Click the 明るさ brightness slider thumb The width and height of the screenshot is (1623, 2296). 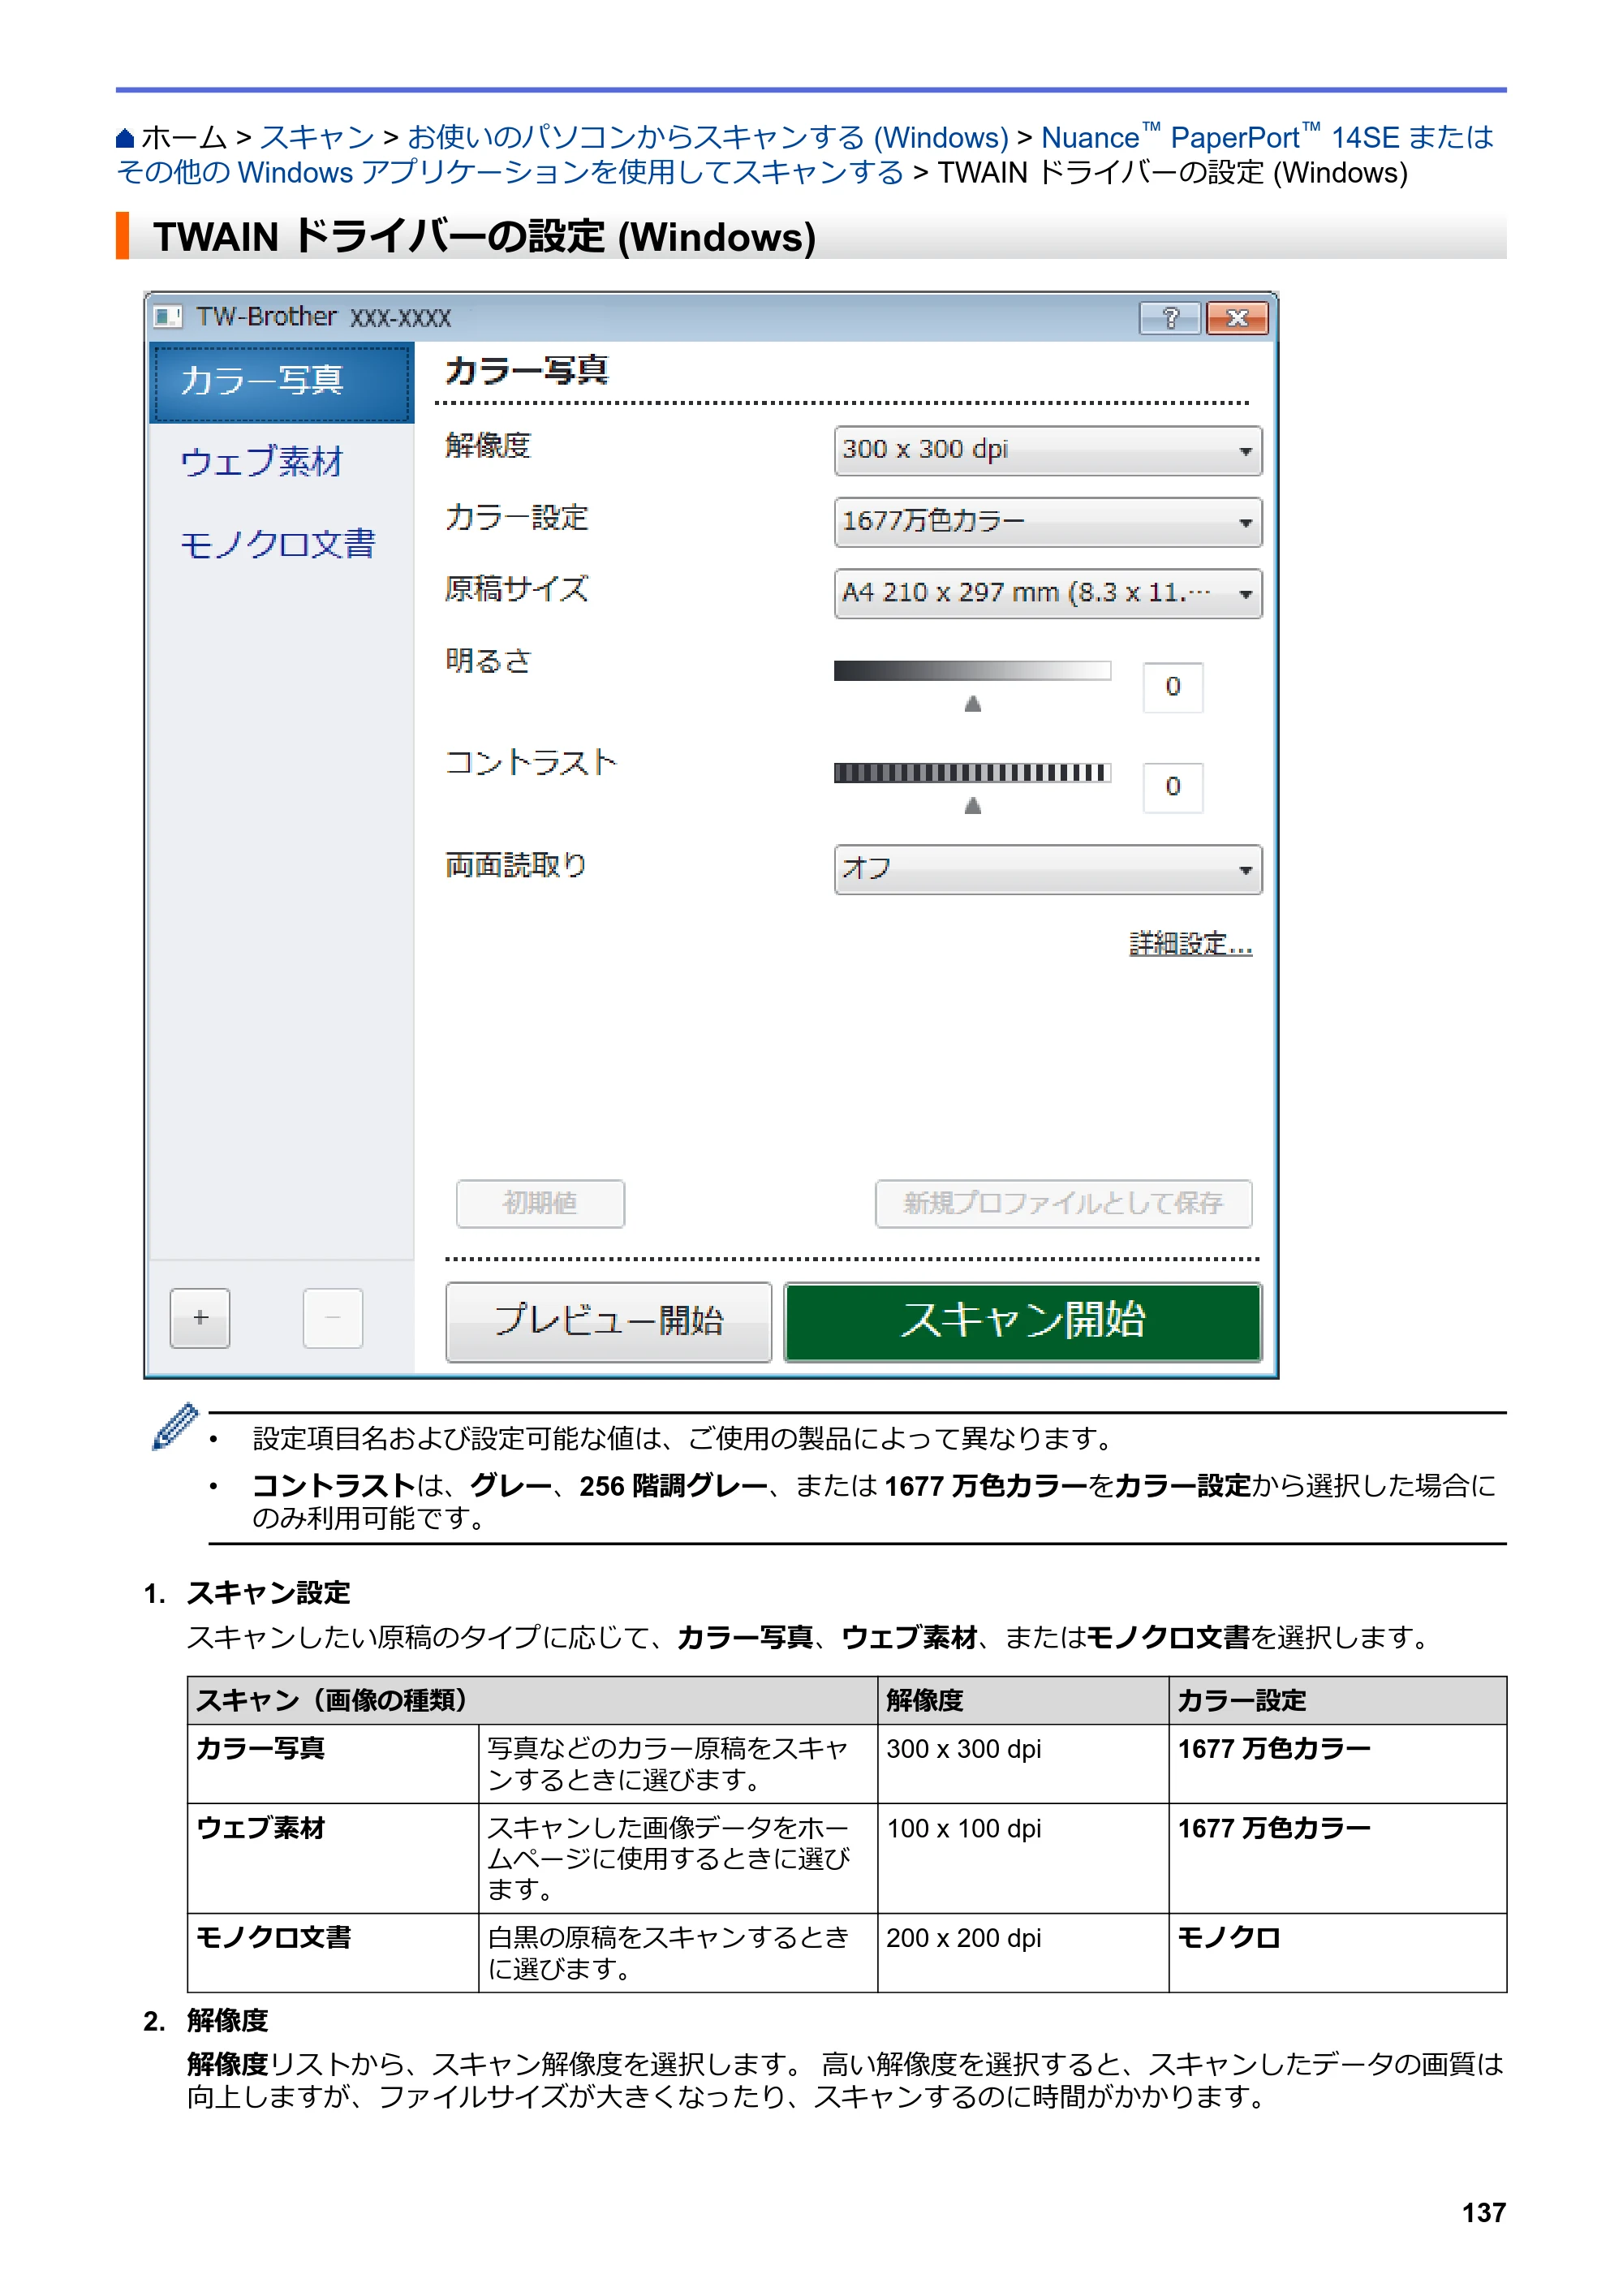pyautogui.click(x=972, y=704)
